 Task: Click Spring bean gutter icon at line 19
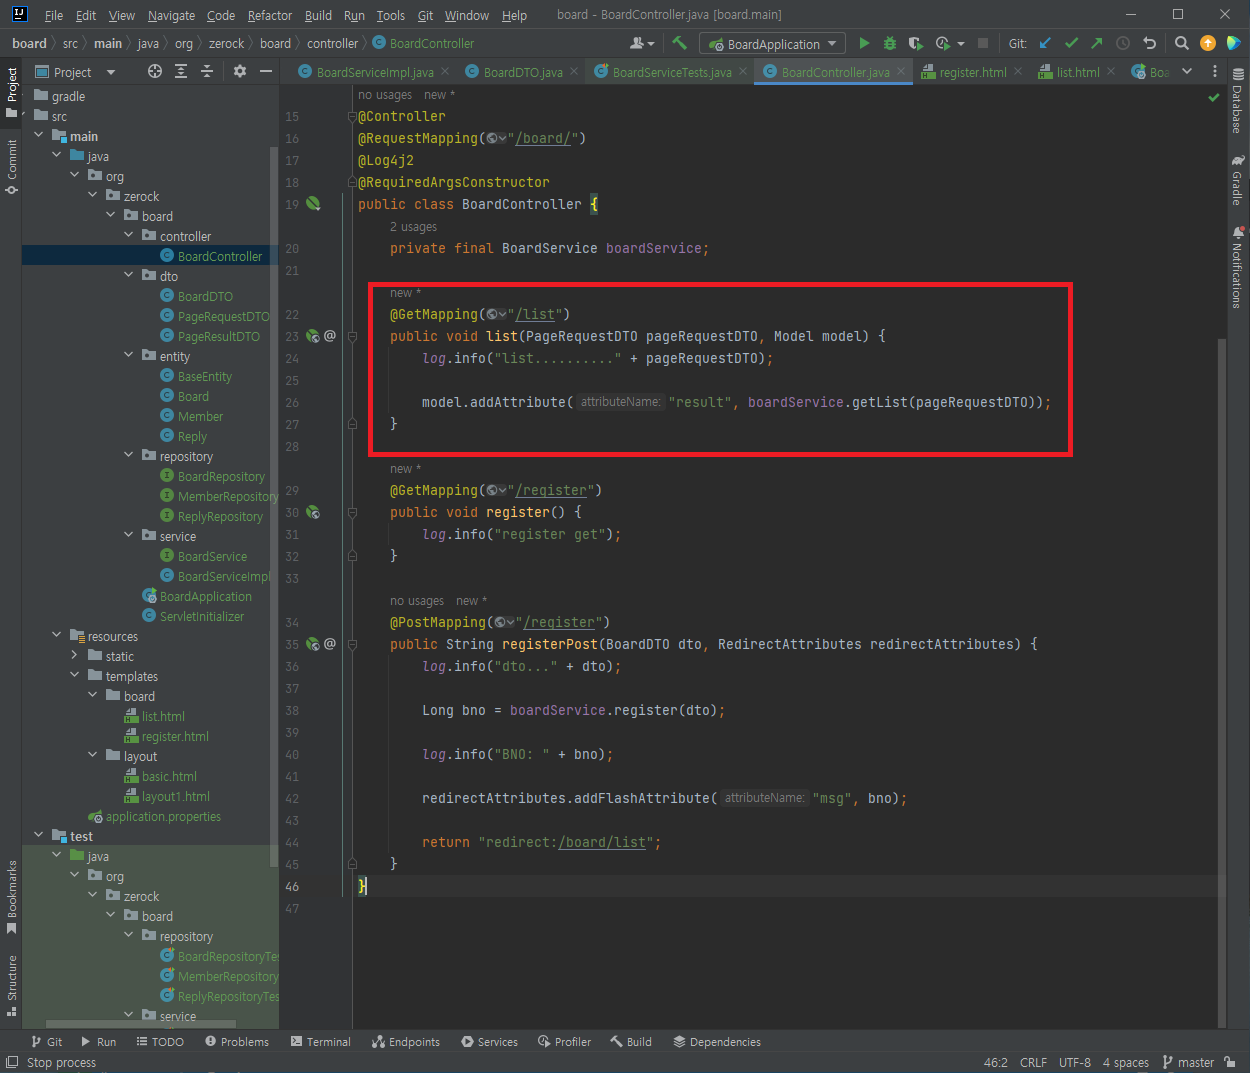pos(313,204)
